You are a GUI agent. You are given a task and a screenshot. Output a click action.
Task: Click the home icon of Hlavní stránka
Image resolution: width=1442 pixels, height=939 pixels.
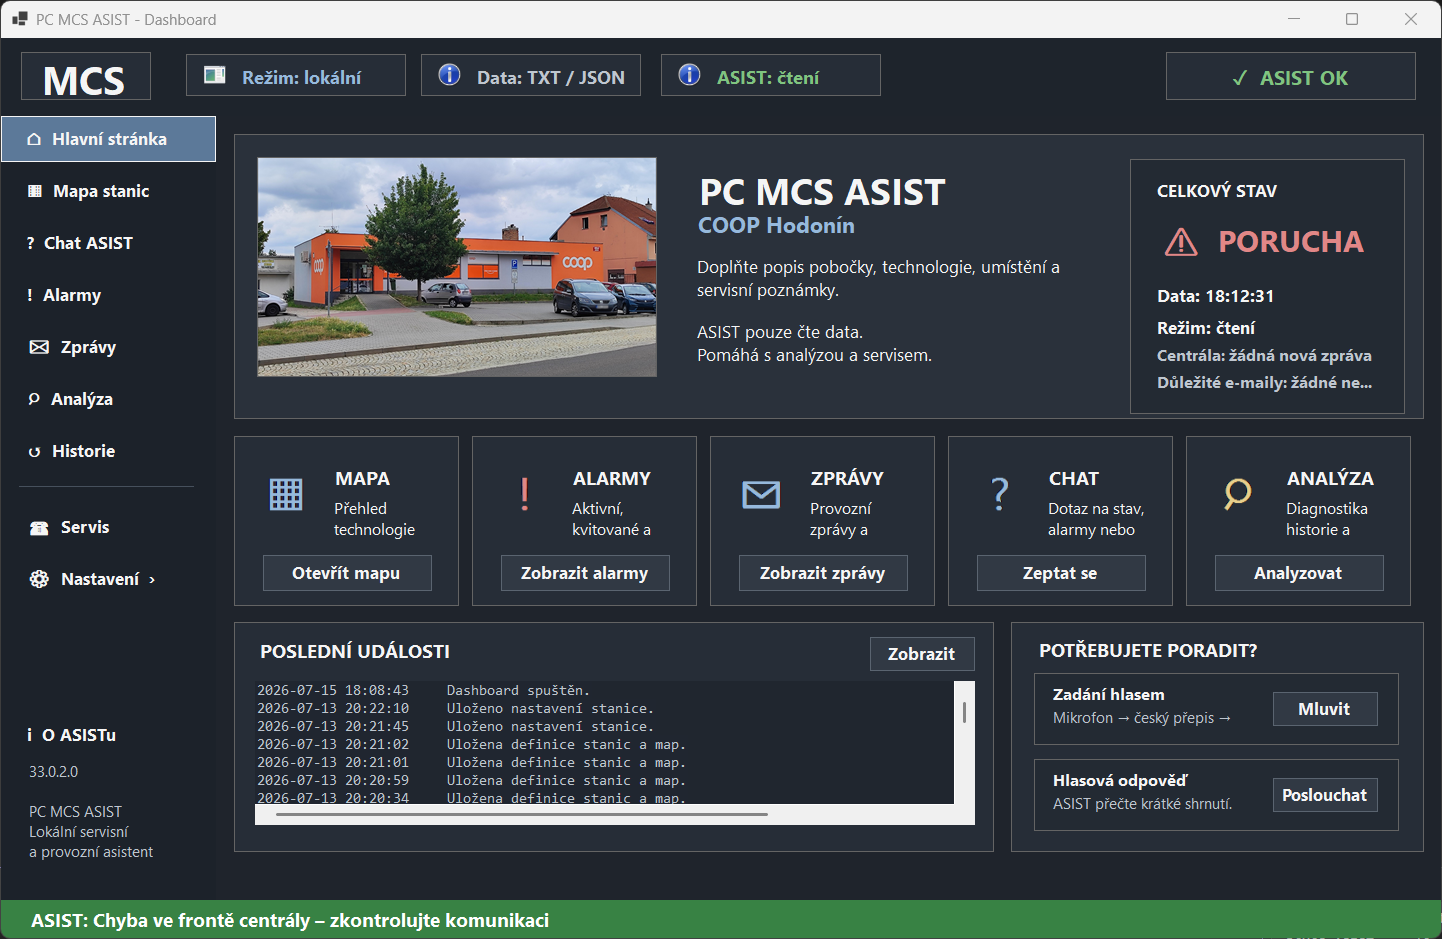click(x=34, y=139)
